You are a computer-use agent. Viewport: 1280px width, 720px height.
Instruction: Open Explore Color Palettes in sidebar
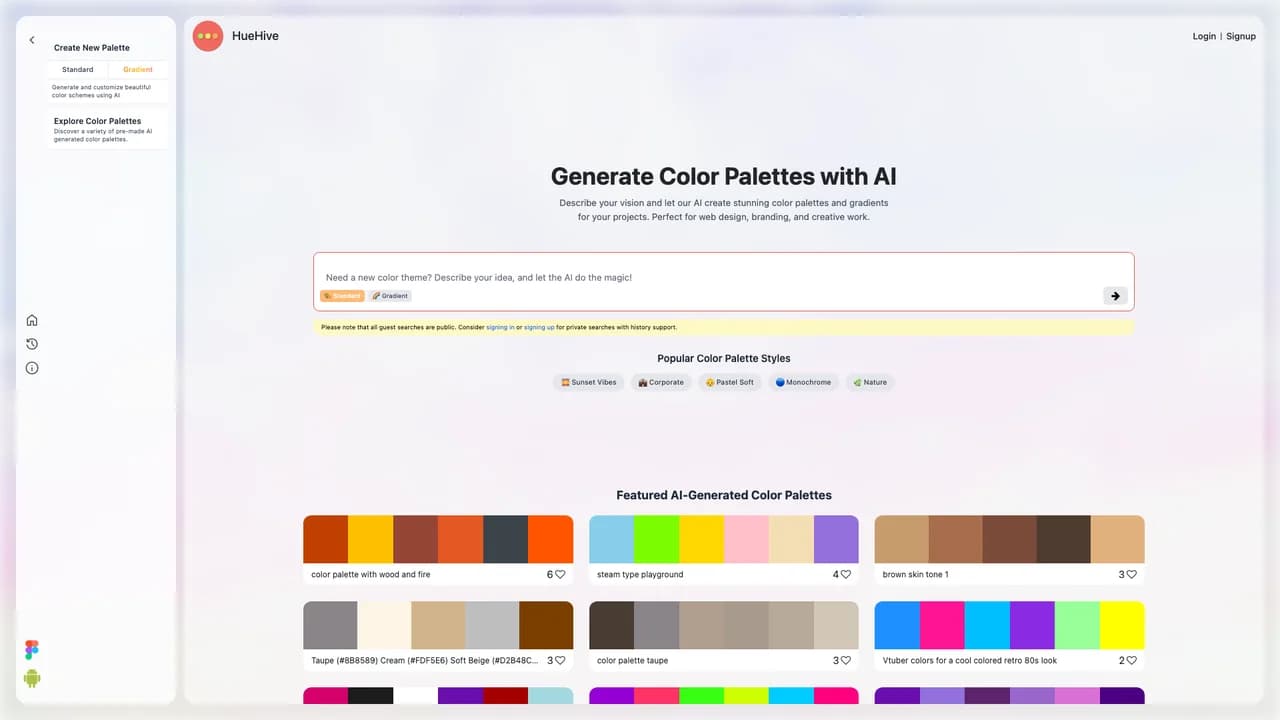pos(107,130)
